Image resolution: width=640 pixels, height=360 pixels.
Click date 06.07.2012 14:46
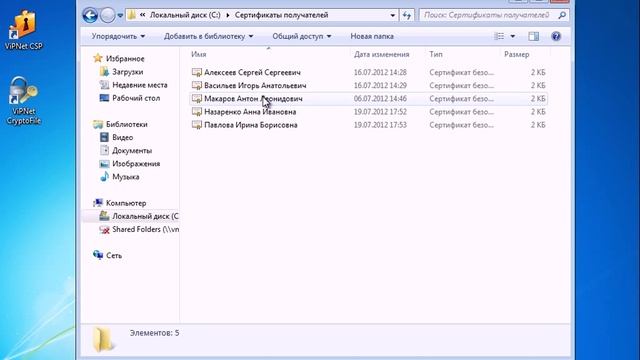click(x=380, y=98)
